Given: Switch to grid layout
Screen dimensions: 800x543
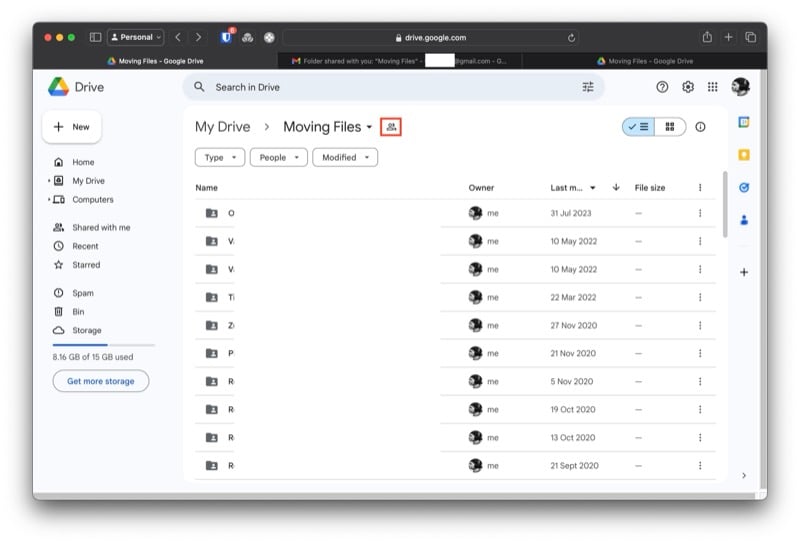Looking at the screenshot, I should click(670, 127).
